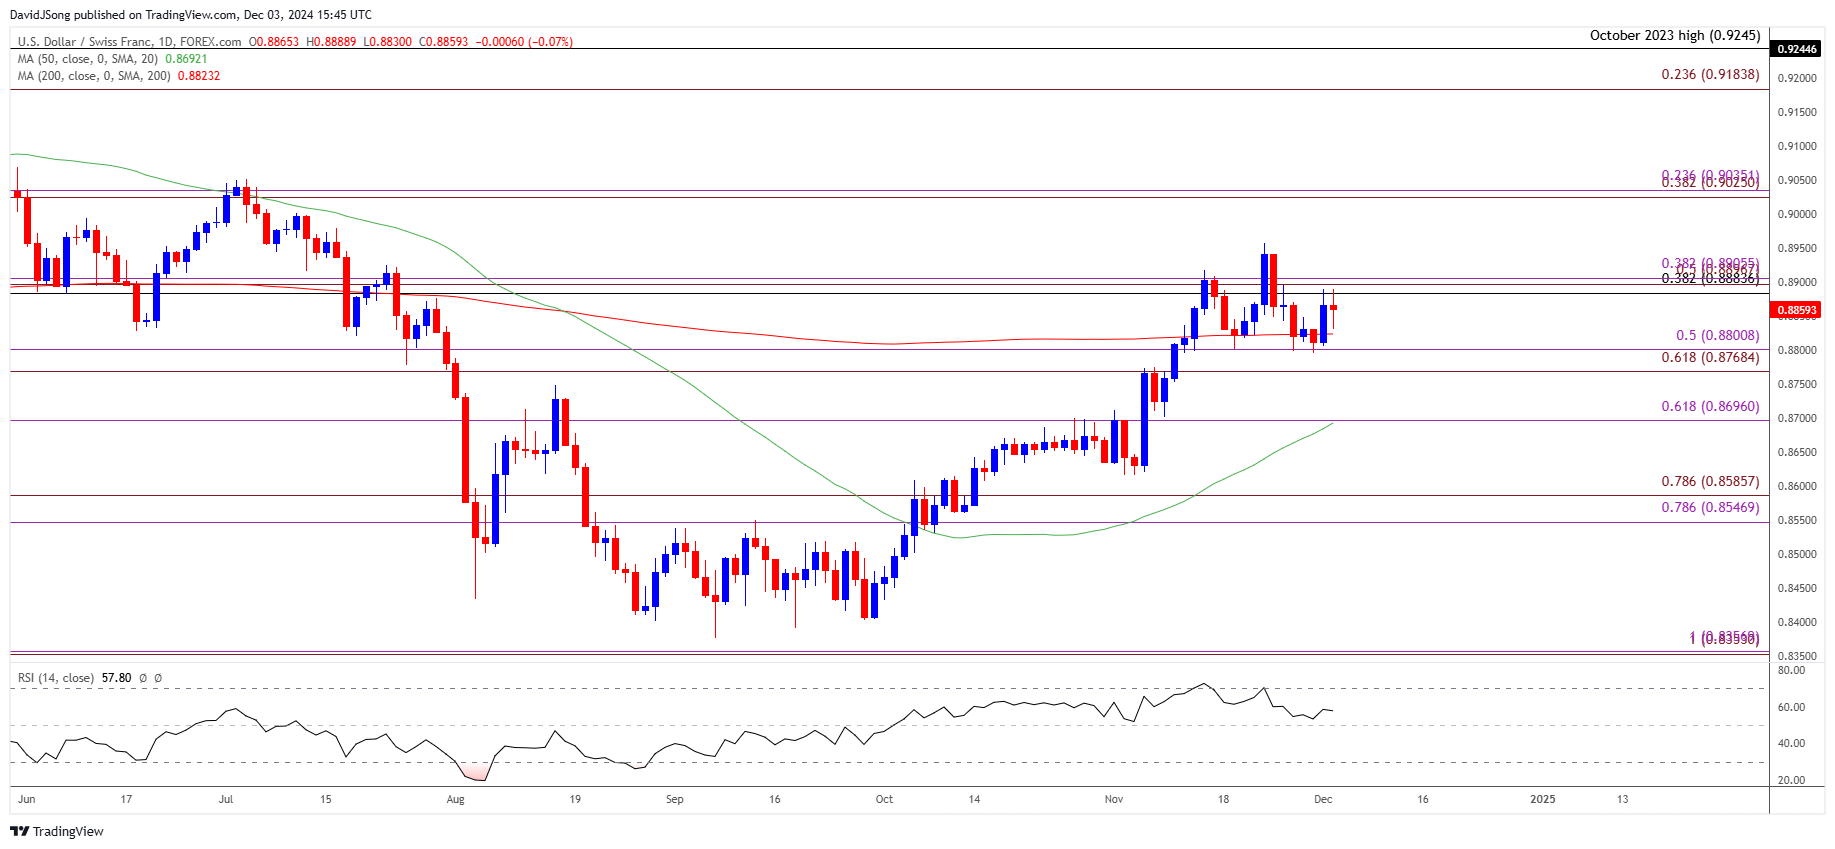Click the Dec date axis label
This screenshot has width=1835, height=849.
1323,800
